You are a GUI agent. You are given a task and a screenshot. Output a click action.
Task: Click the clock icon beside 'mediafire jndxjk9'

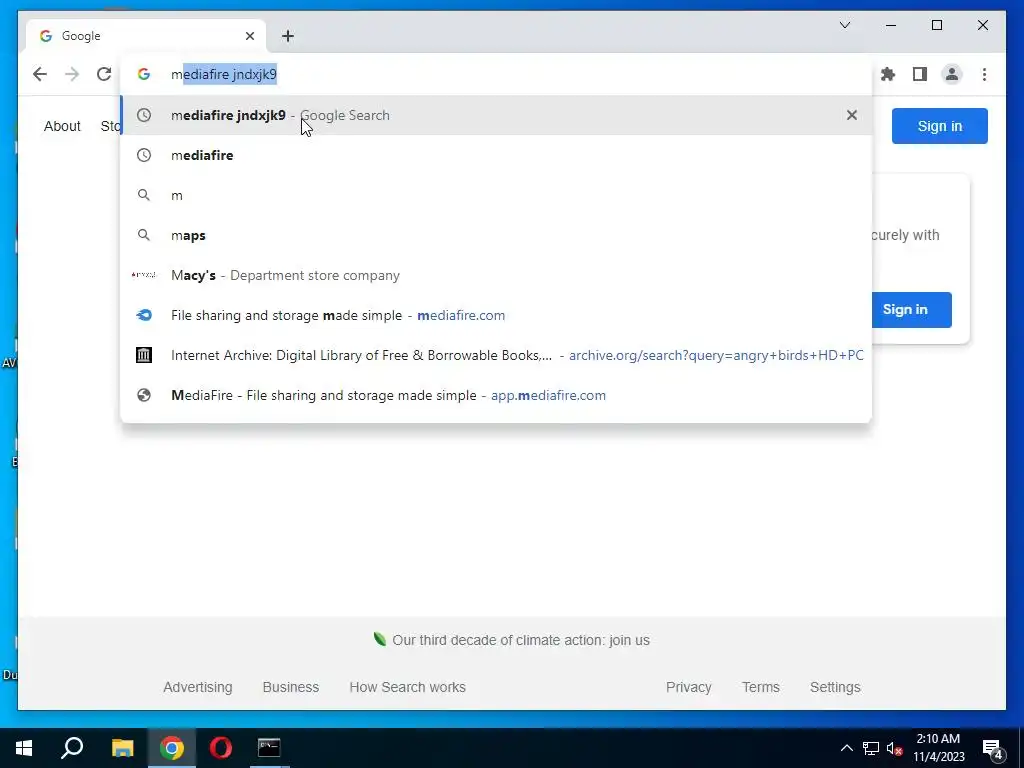tap(144, 115)
